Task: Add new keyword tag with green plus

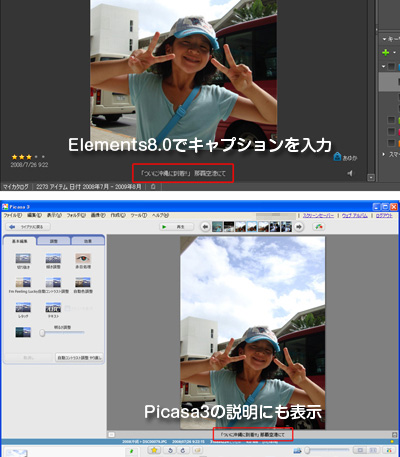Action: (x=386, y=52)
